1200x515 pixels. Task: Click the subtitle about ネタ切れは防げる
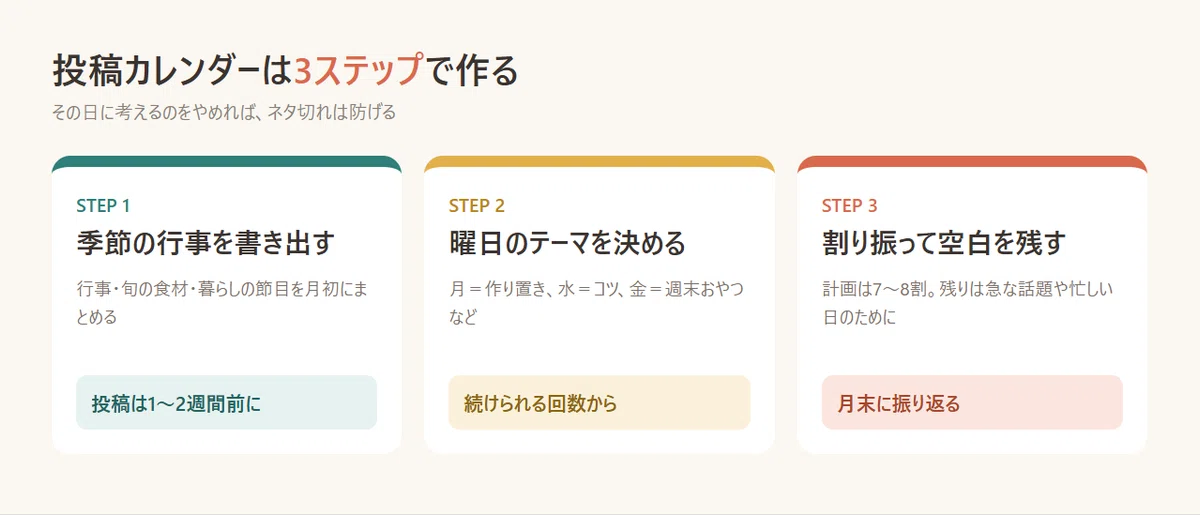[x=224, y=112]
